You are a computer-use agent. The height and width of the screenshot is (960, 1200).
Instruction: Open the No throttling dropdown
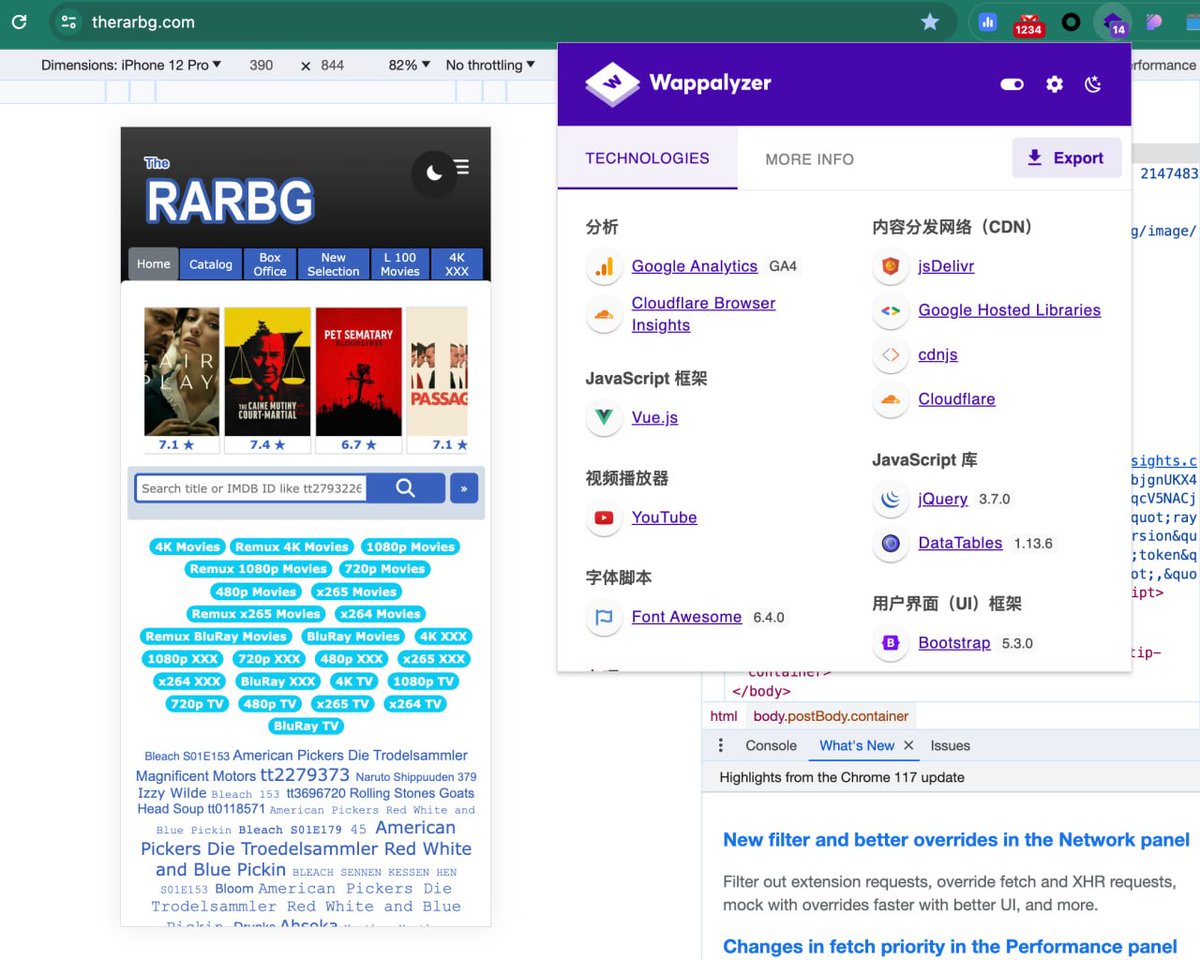[490, 65]
